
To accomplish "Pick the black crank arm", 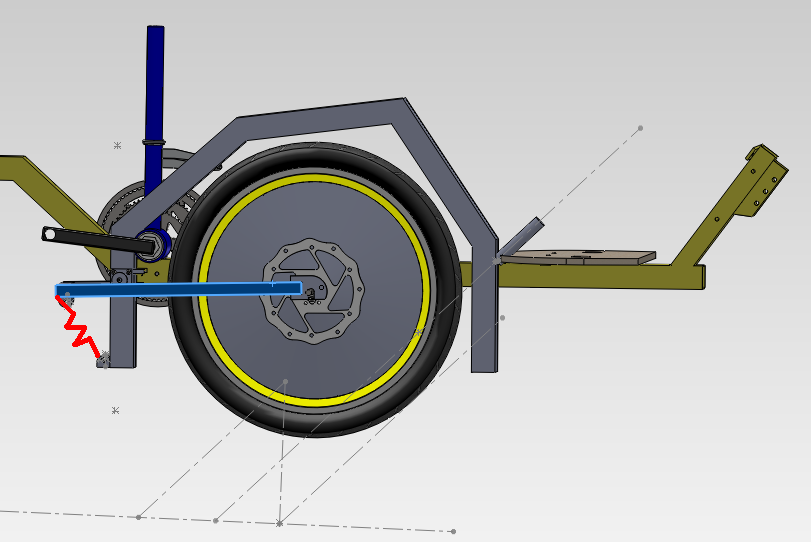I will (x=96, y=240).
